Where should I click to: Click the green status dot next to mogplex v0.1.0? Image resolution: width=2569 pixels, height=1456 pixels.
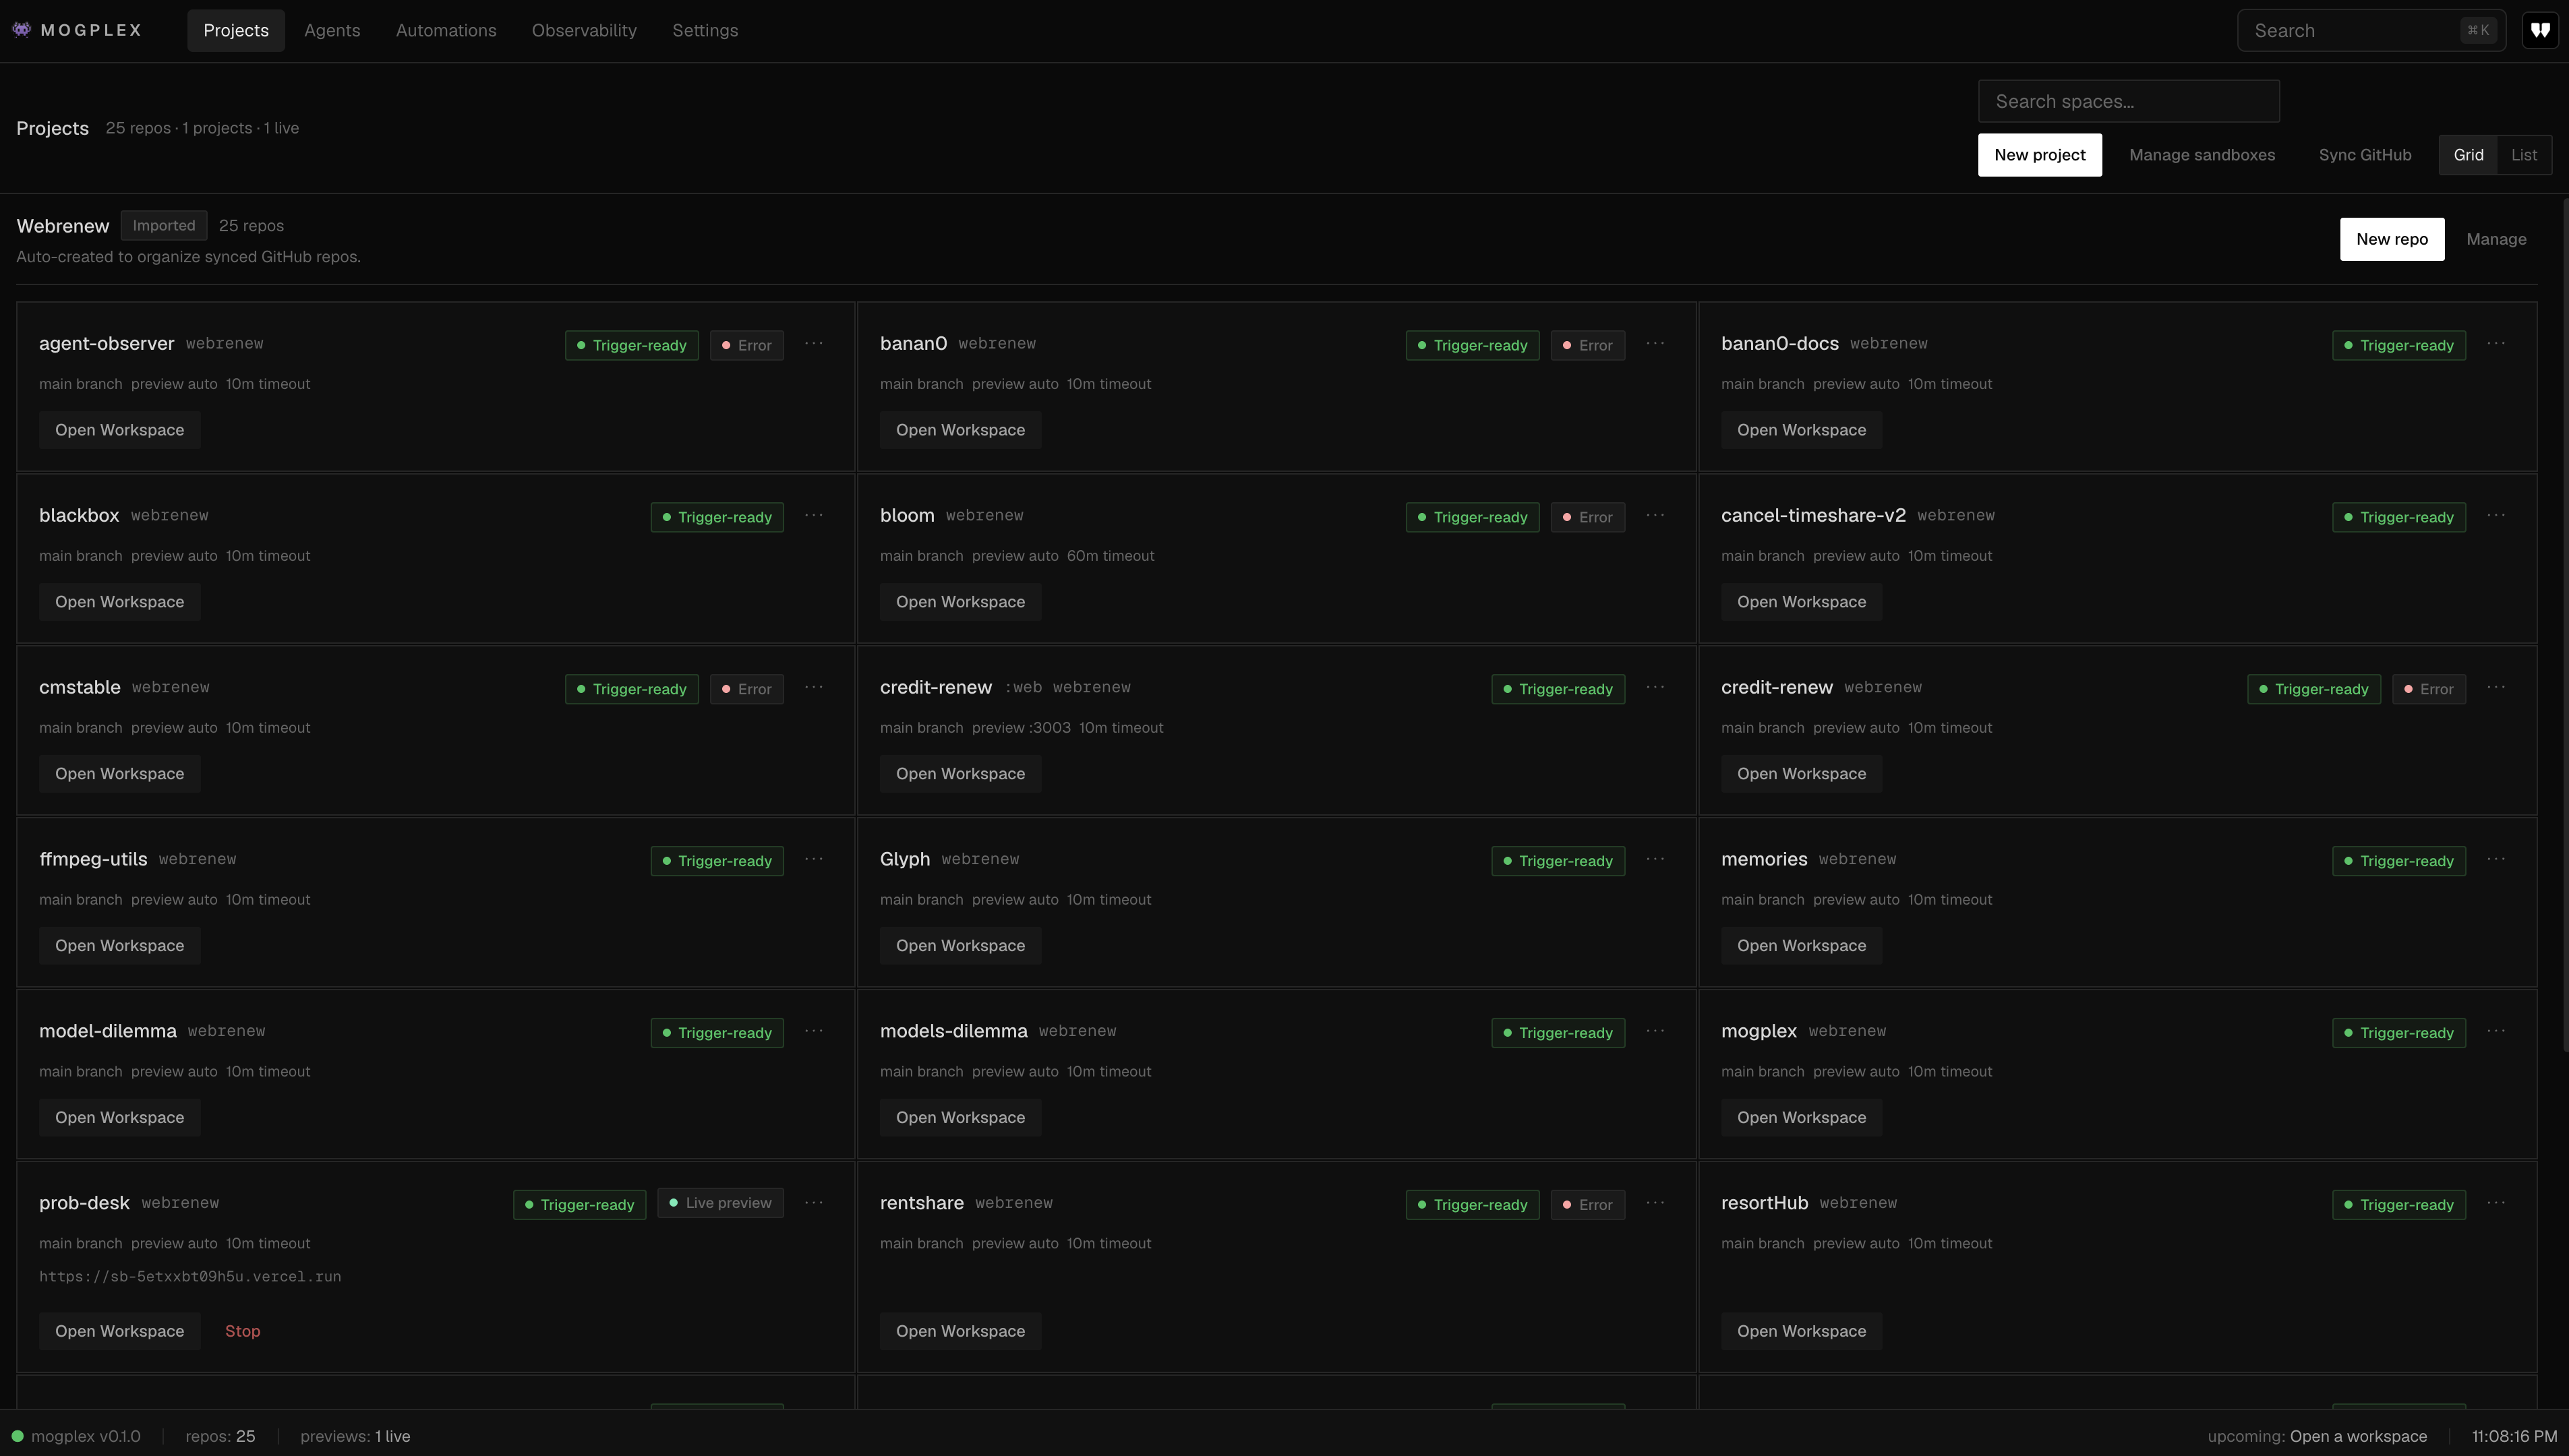(x=17, y=1436)
